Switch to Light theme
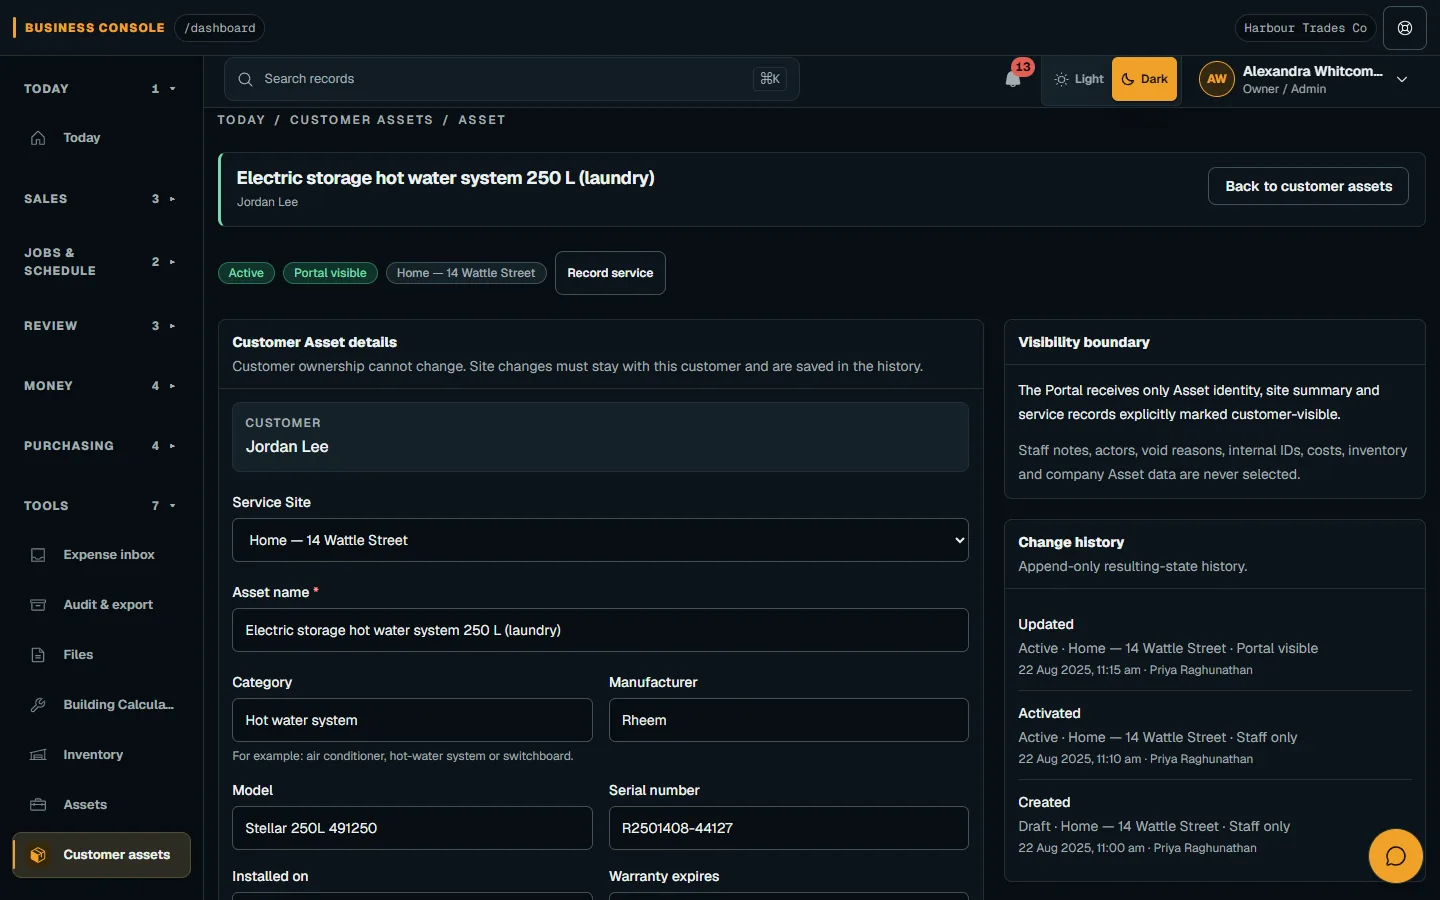The image size is (1440, 900). (x=1079, y=79)
